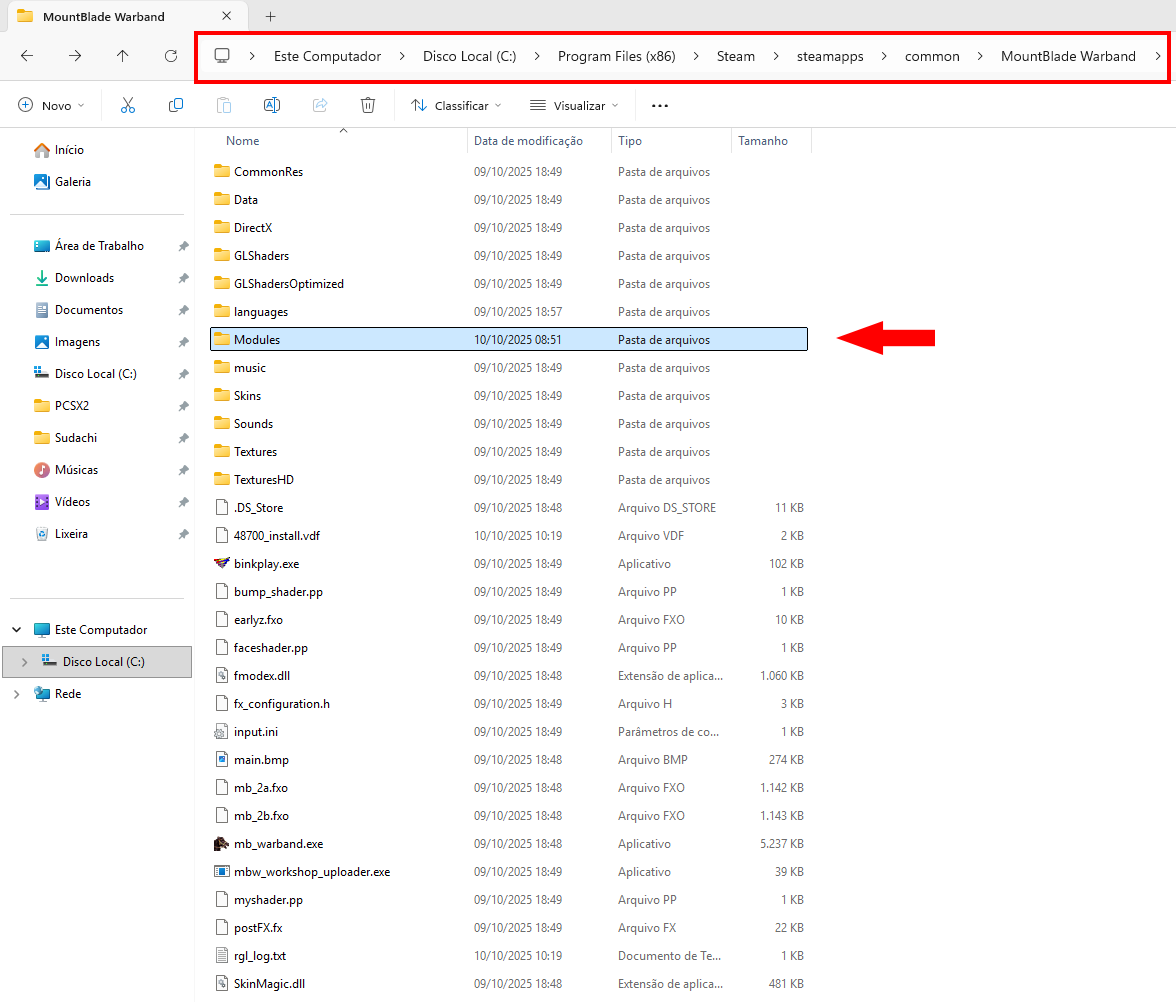Expand chevron after MountBlade Warband breadcrumb
The width and height of the screenshot is (1176, 1002).
(1157, 56)
